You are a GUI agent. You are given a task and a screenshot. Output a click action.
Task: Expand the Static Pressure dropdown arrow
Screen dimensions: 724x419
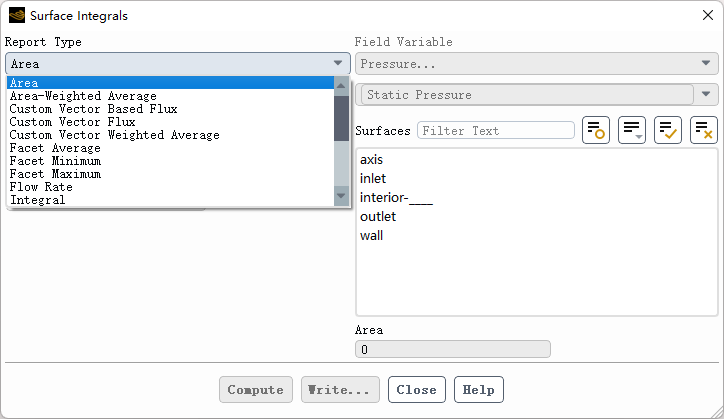pos(707,94)
